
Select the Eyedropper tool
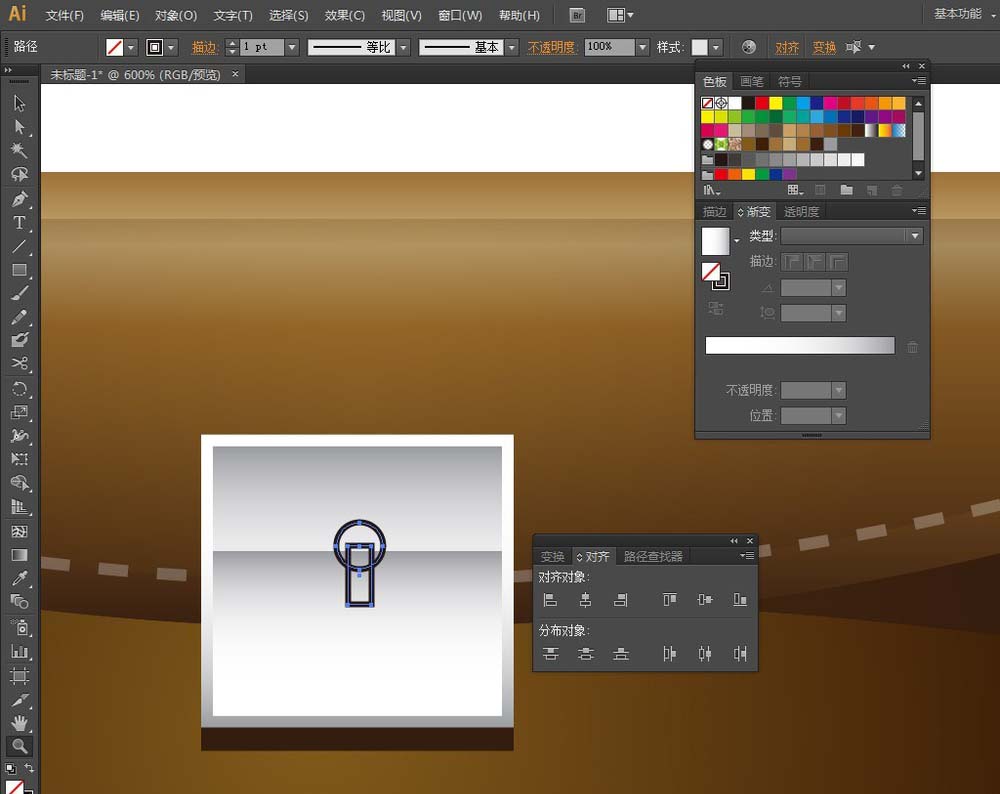(19, 578)
